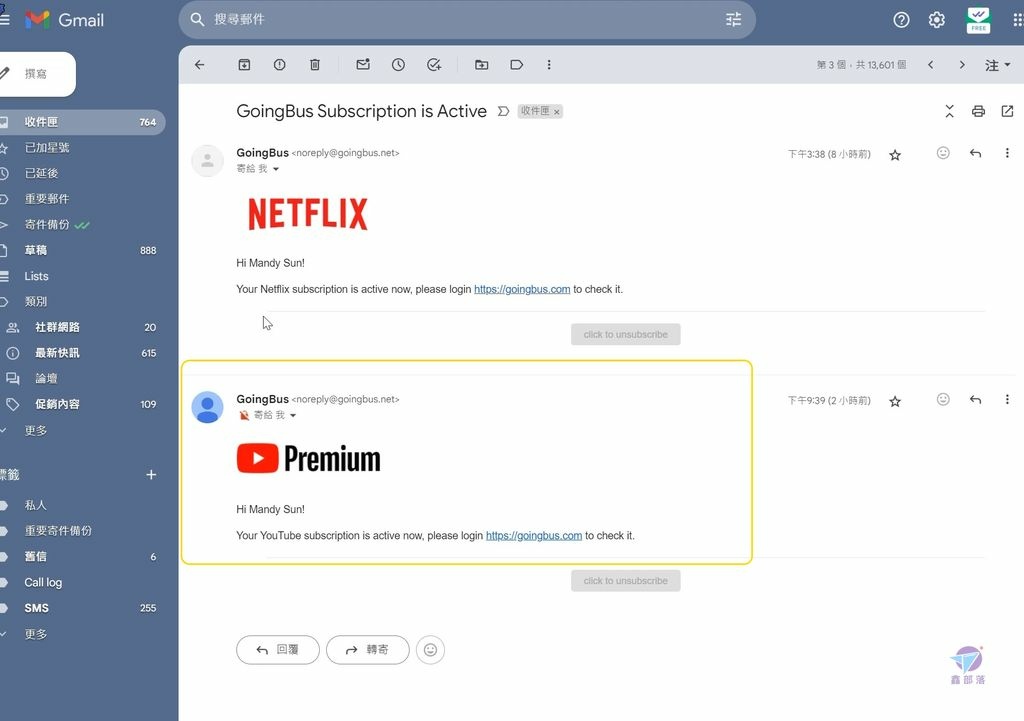The image size is (1024, 721).
Task: Open Gmail support help icon
Action: tap(901, 20)
